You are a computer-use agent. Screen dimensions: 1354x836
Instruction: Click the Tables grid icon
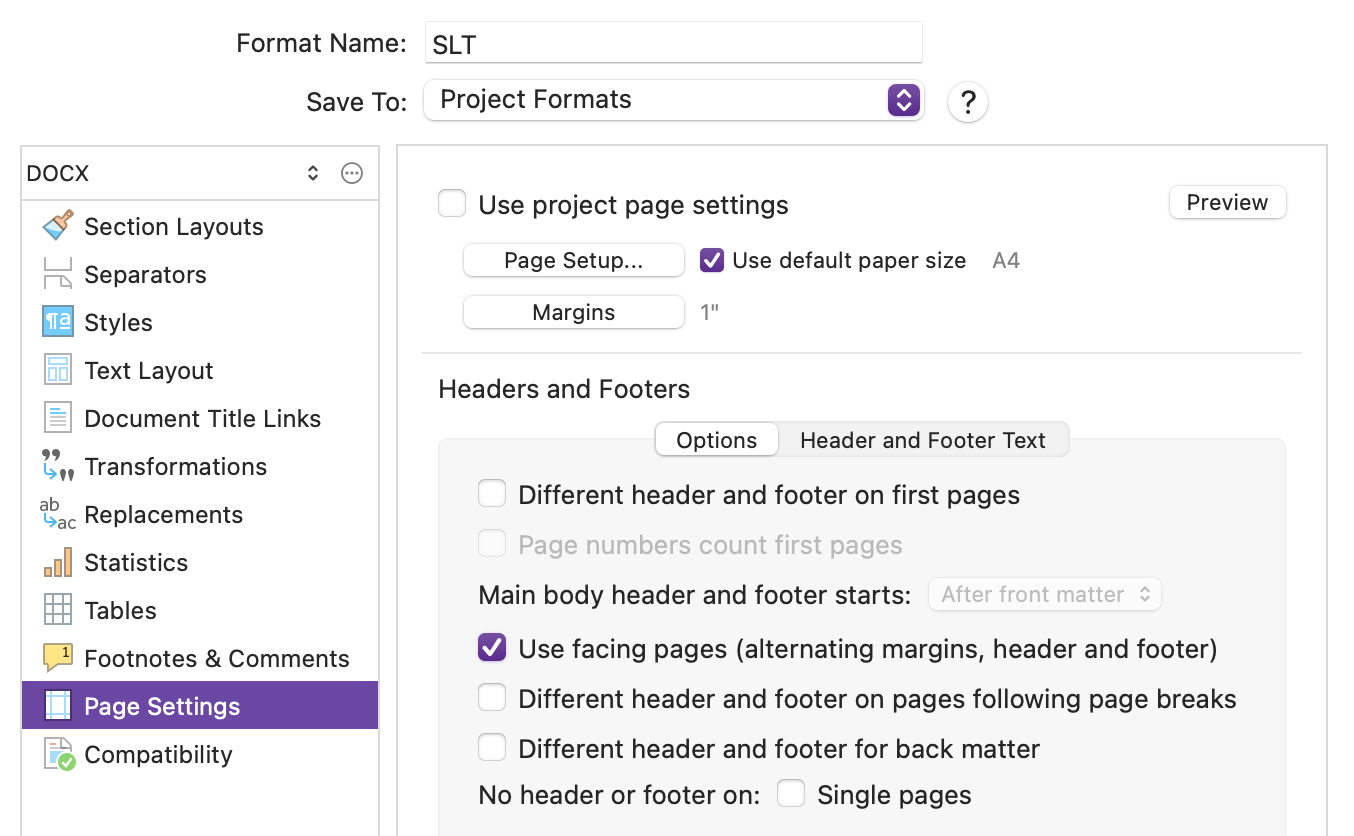coord(58,610)
